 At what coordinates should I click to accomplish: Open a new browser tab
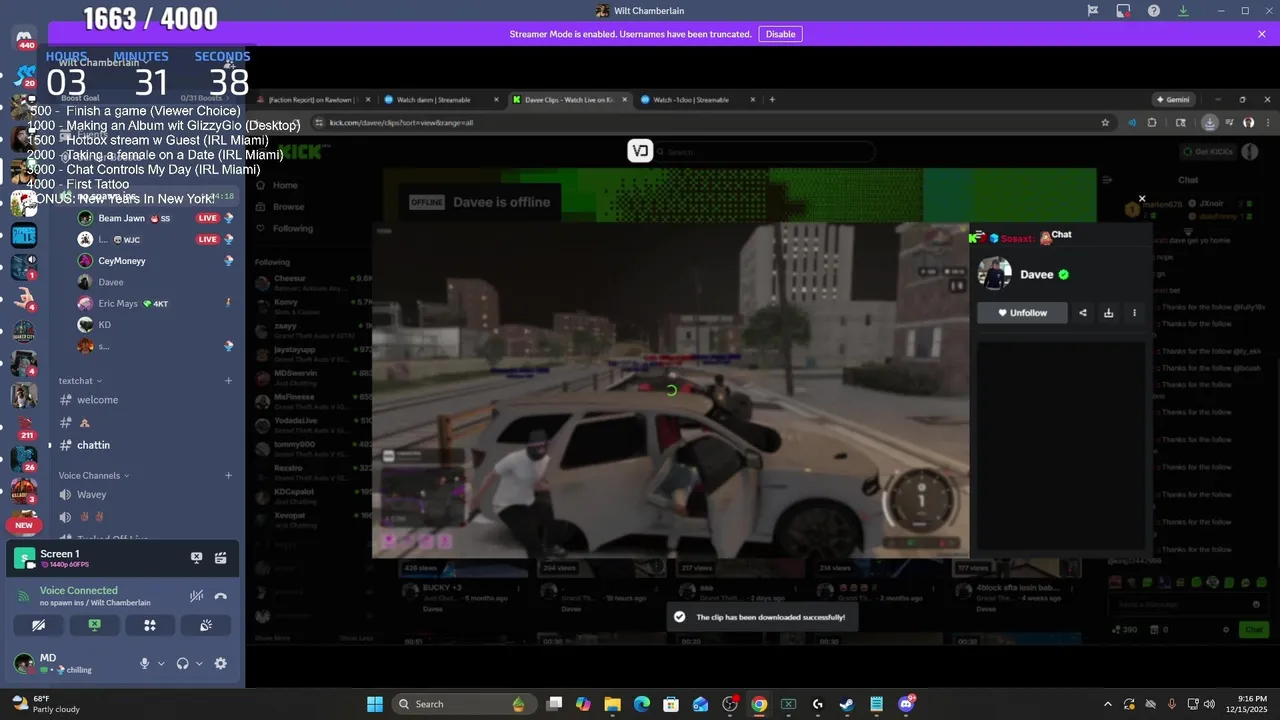(772, 100)
